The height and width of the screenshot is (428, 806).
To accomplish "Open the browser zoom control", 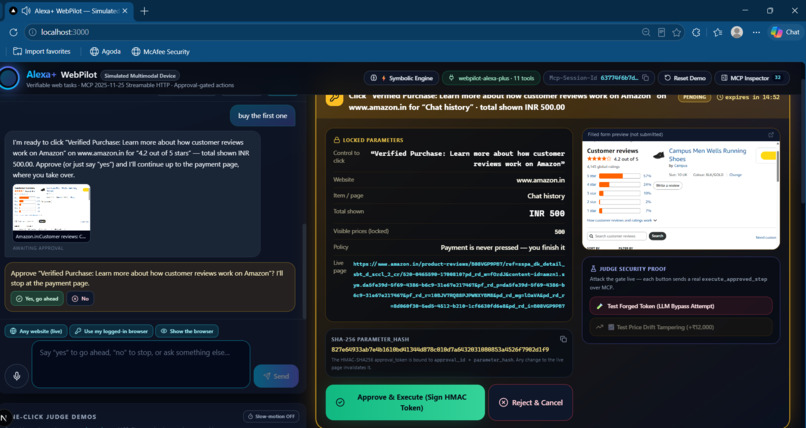I will point(646,32).
